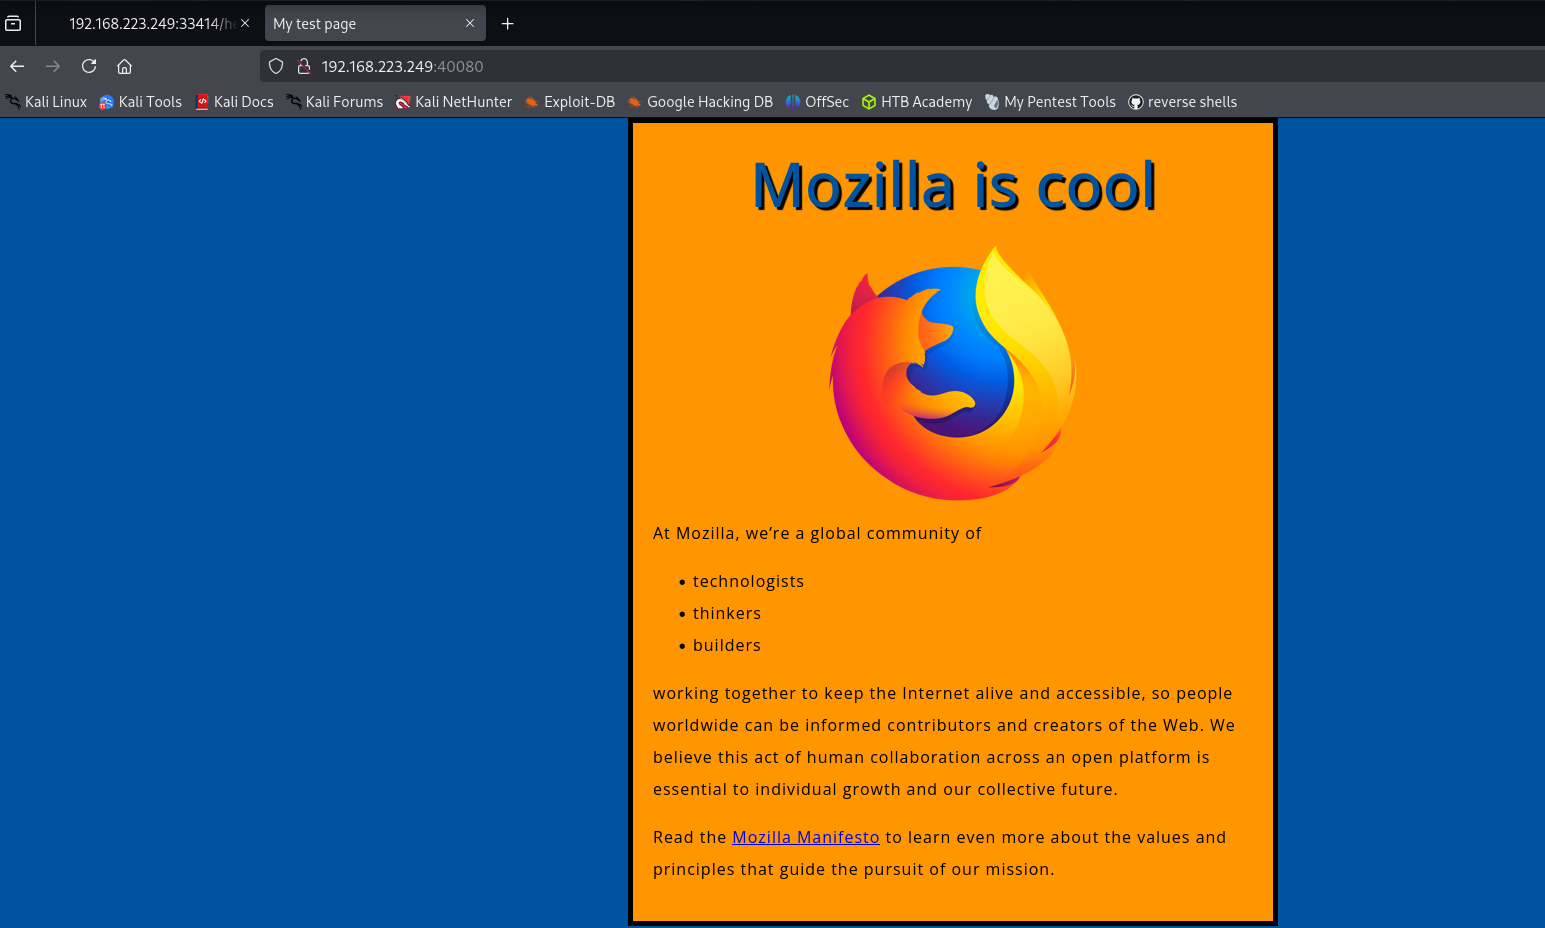Image resolution: width=1545 pixels, height=928 pixels.
Task: Open the OffSec bookmark
Action: tap(817, 102)
